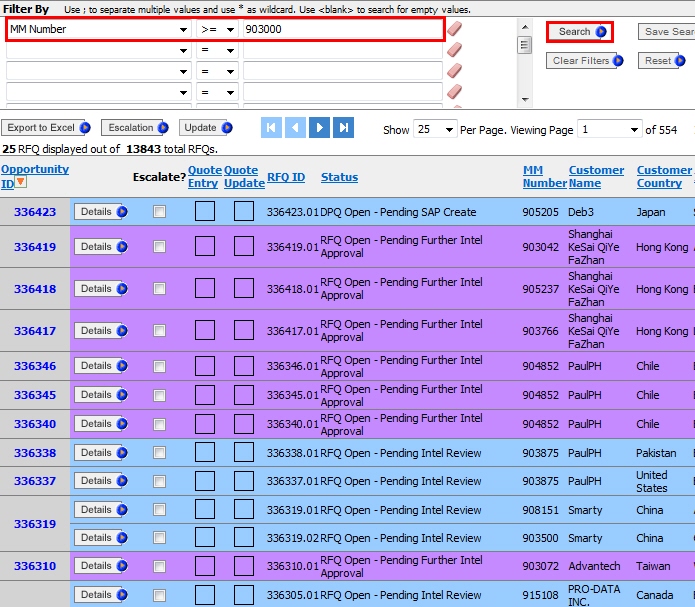Open Quote Entry box for RFQ 336417.01
The width and height of the screenshot is (695, 607).
[205, 330]
